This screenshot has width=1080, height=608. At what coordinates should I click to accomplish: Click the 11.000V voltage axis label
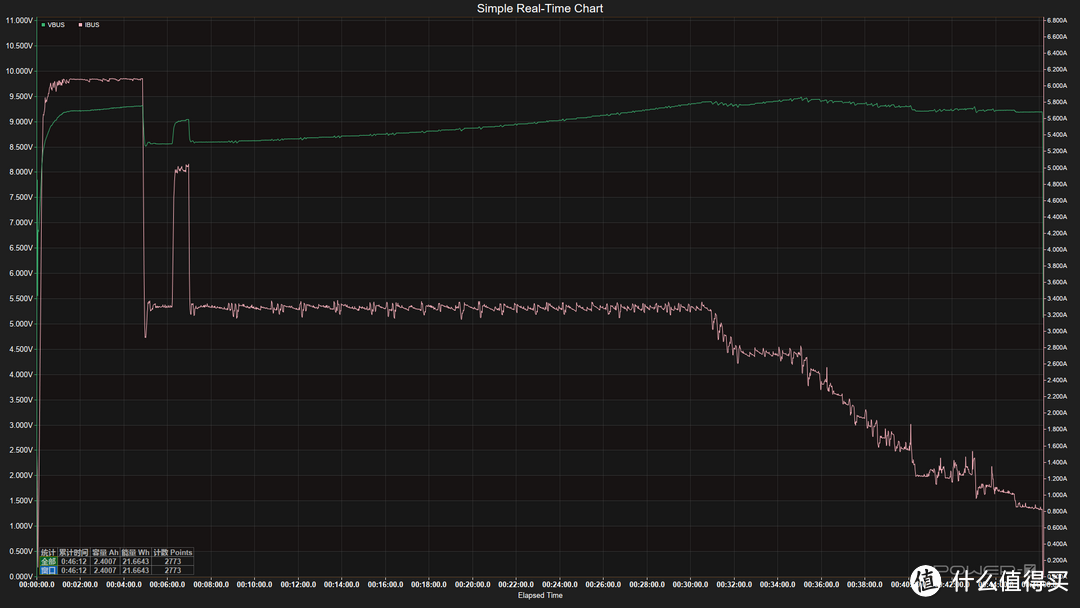(x=19, y=21)
